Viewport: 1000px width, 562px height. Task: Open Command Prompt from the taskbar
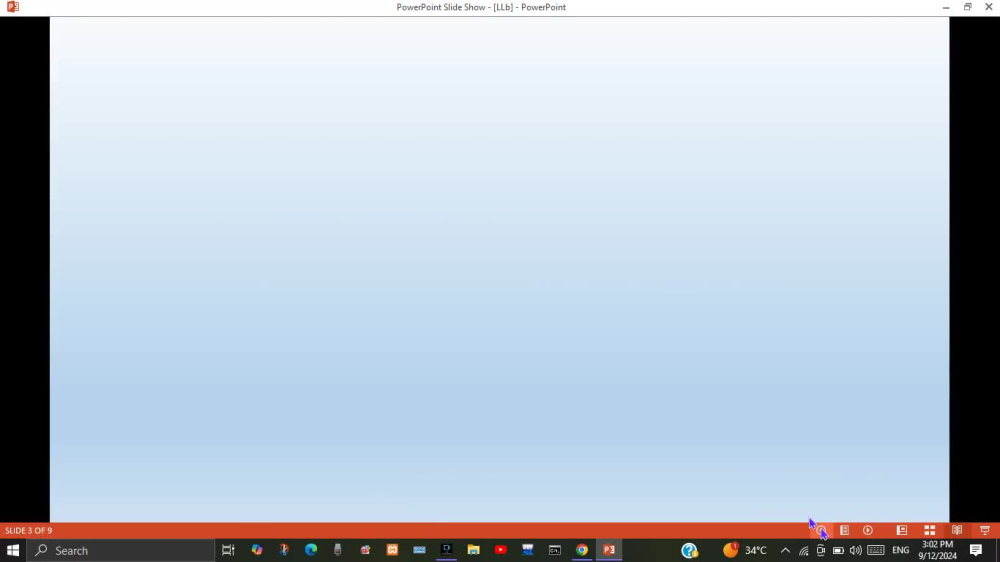click(555, 550)
